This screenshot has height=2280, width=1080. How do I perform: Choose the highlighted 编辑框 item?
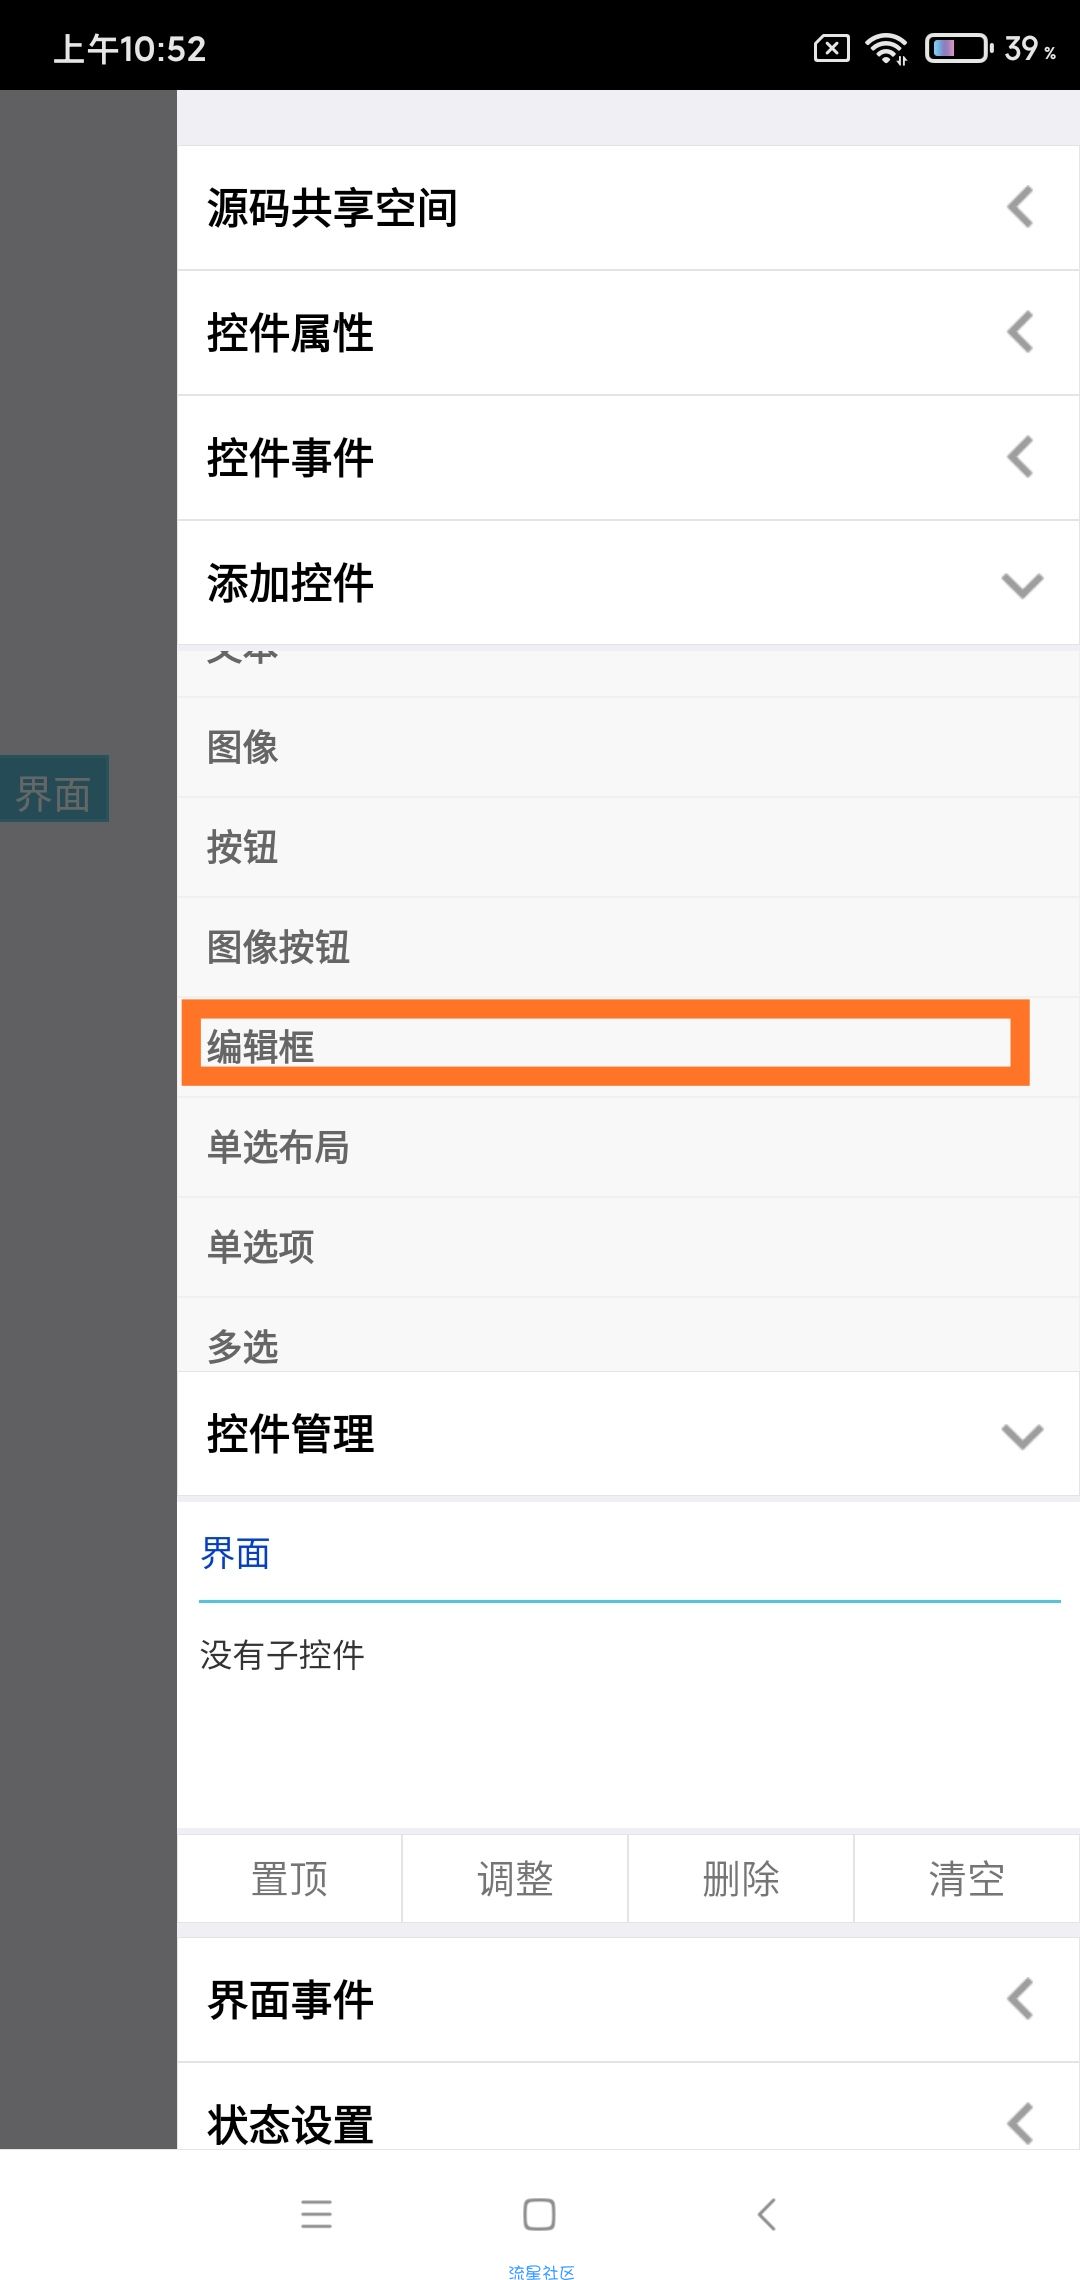605,1043
